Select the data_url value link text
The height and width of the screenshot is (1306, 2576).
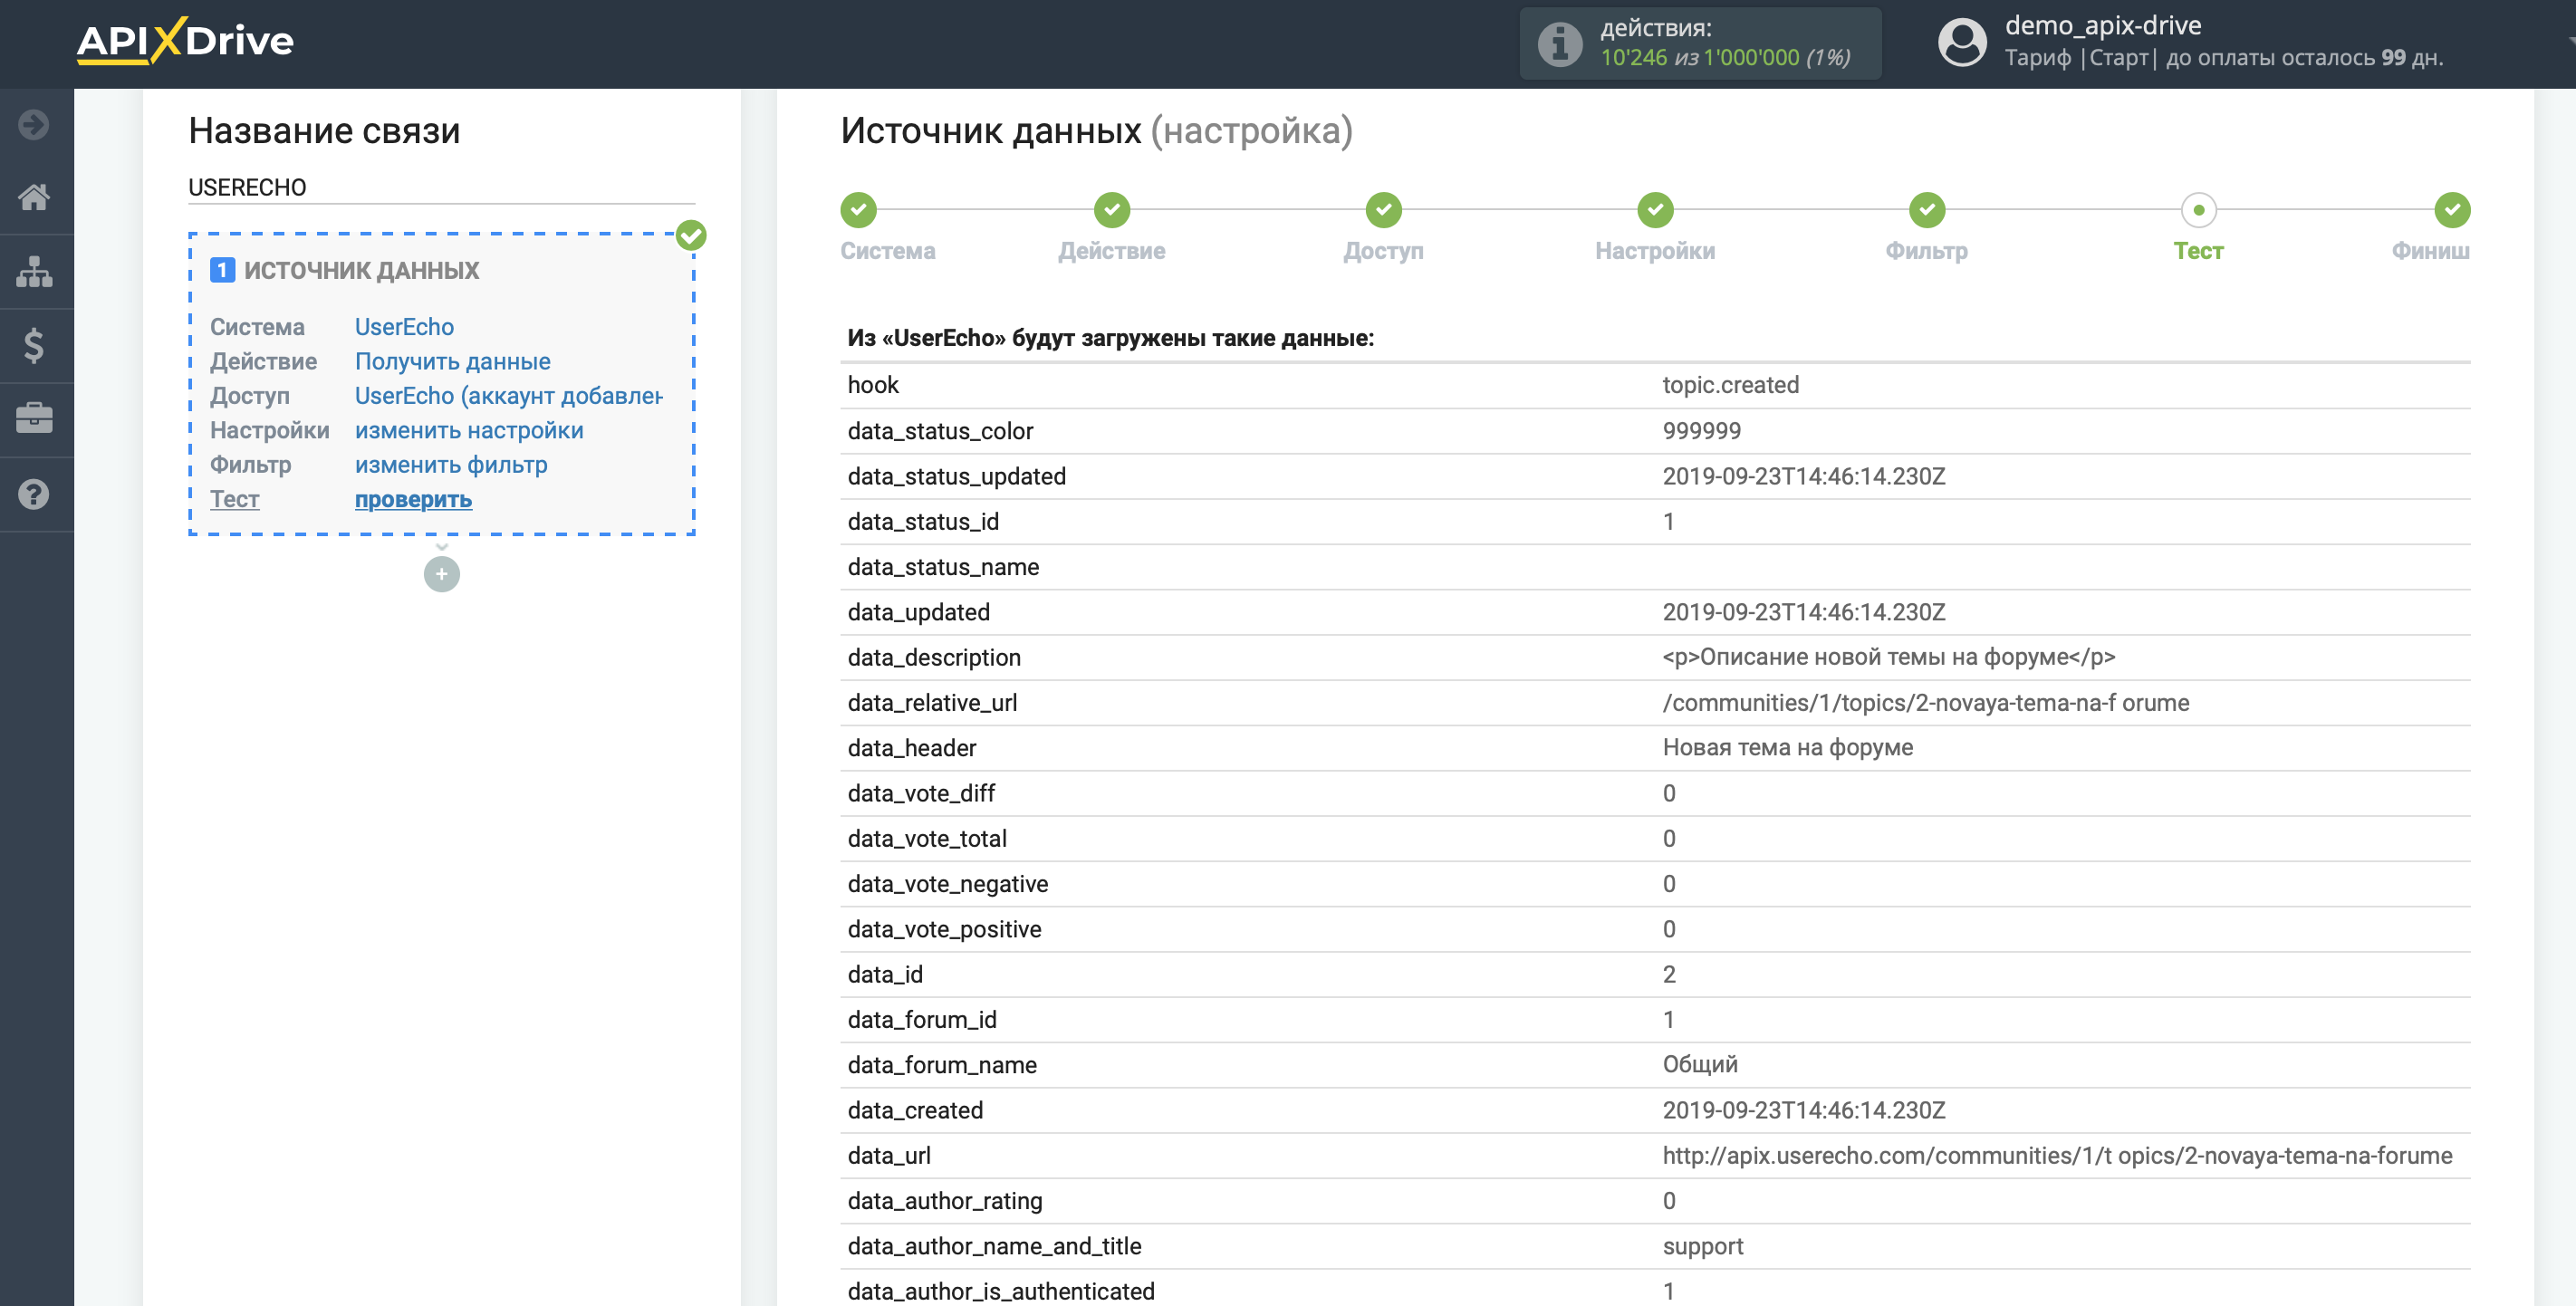(x=2057, y=1155)
